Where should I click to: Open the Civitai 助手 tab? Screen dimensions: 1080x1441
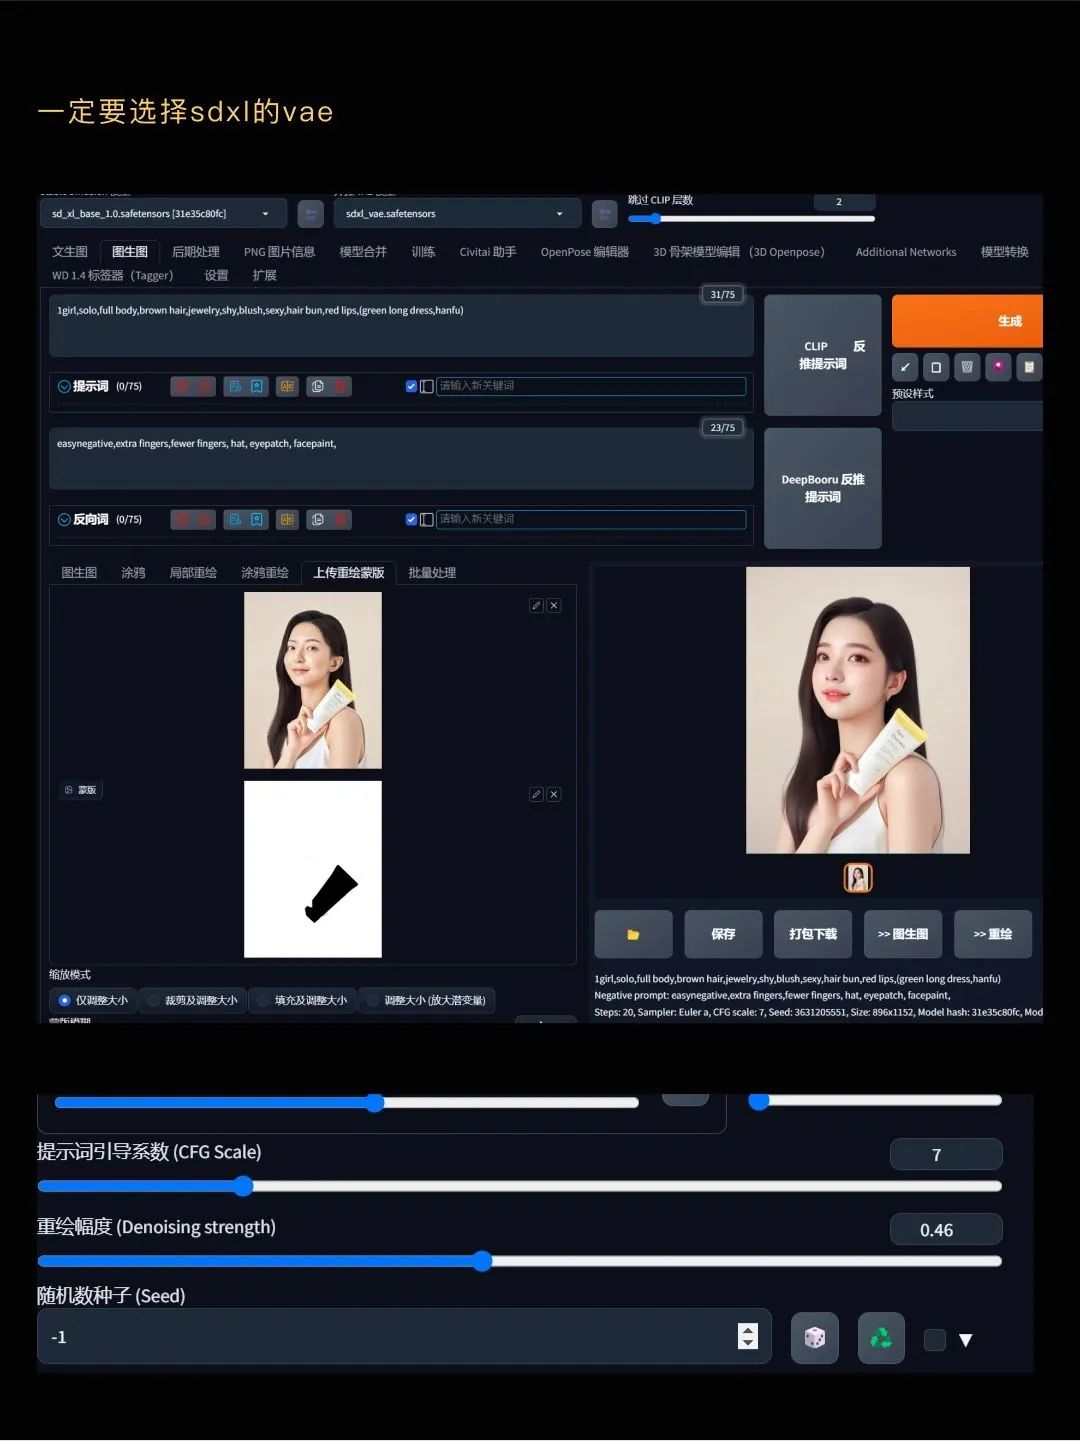488,252
